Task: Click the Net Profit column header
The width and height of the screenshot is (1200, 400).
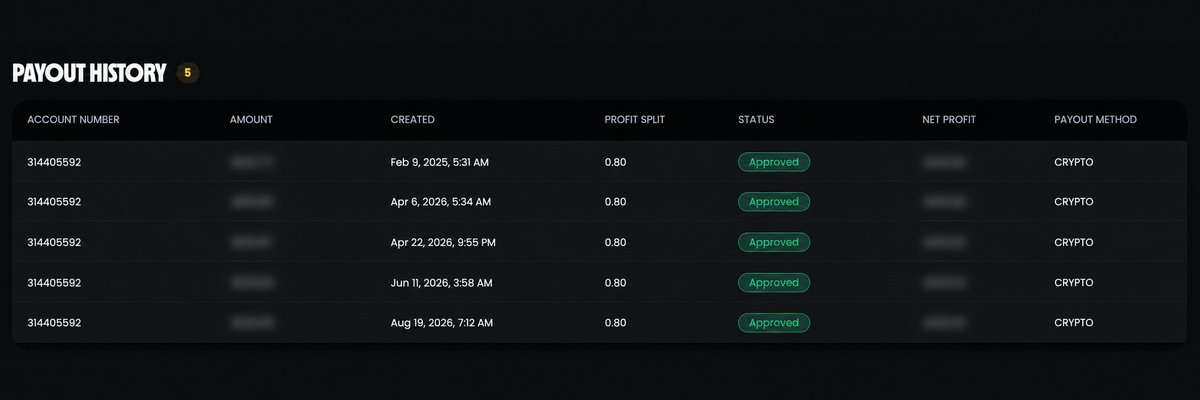Action: pyautogui.click(x=949, y=120)
